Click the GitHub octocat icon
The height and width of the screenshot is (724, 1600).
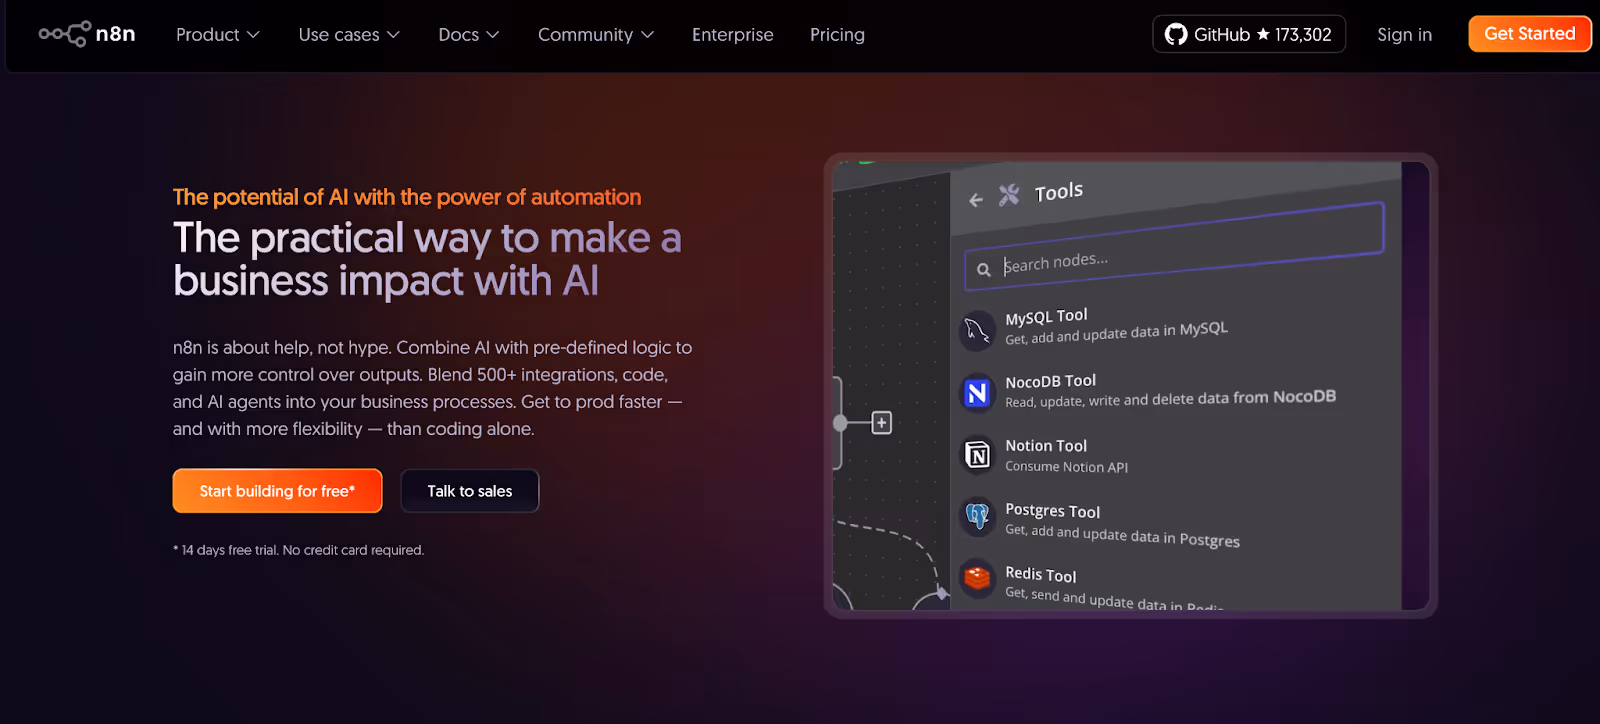tap(1176, 34)
